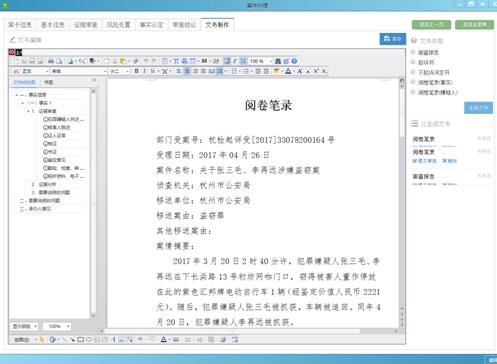Select 三、承办人意见 in outline tree
497x364 pixels.
35,209
